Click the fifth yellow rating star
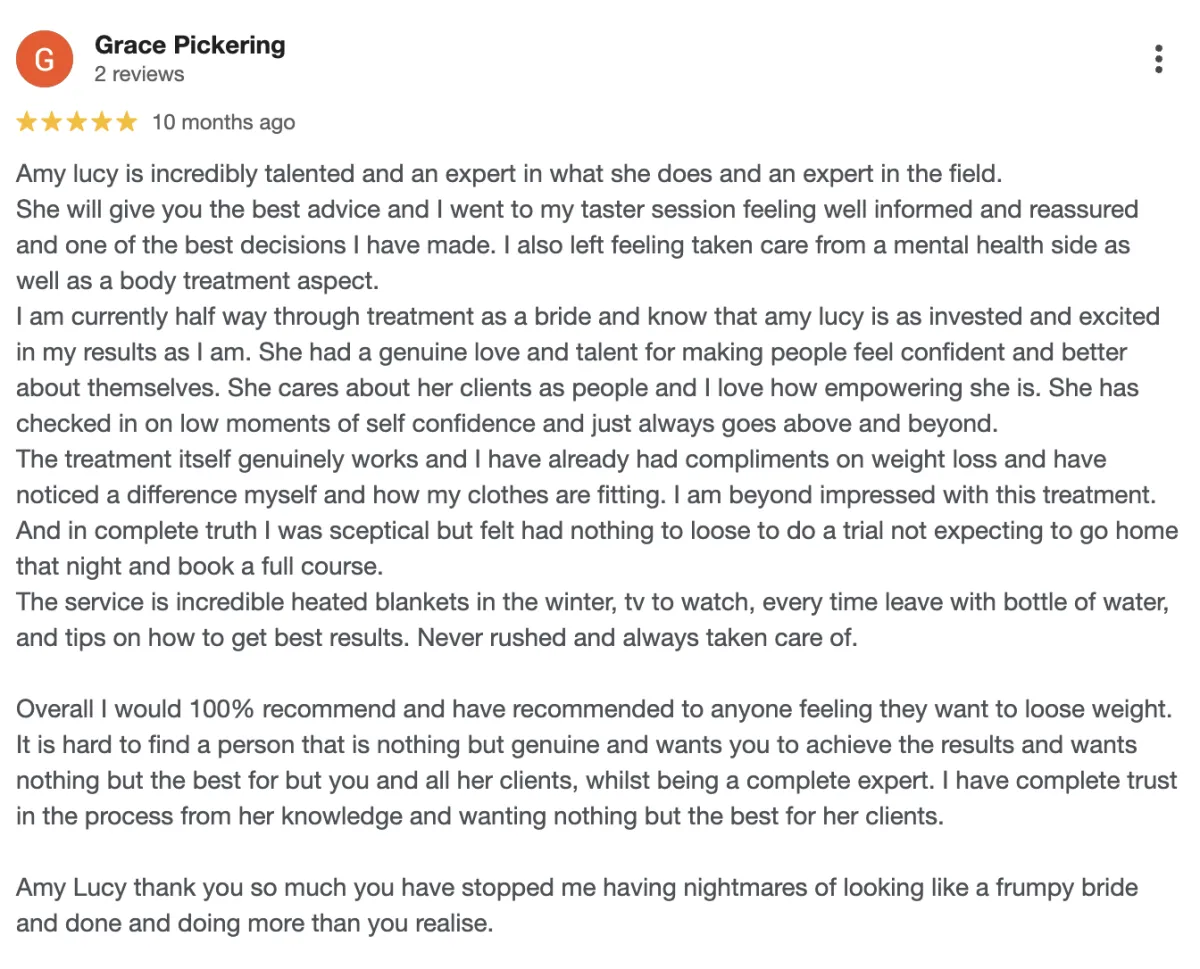Image resolution: width=1200 pixels, height=969 pixels. (x=126, y=122)
